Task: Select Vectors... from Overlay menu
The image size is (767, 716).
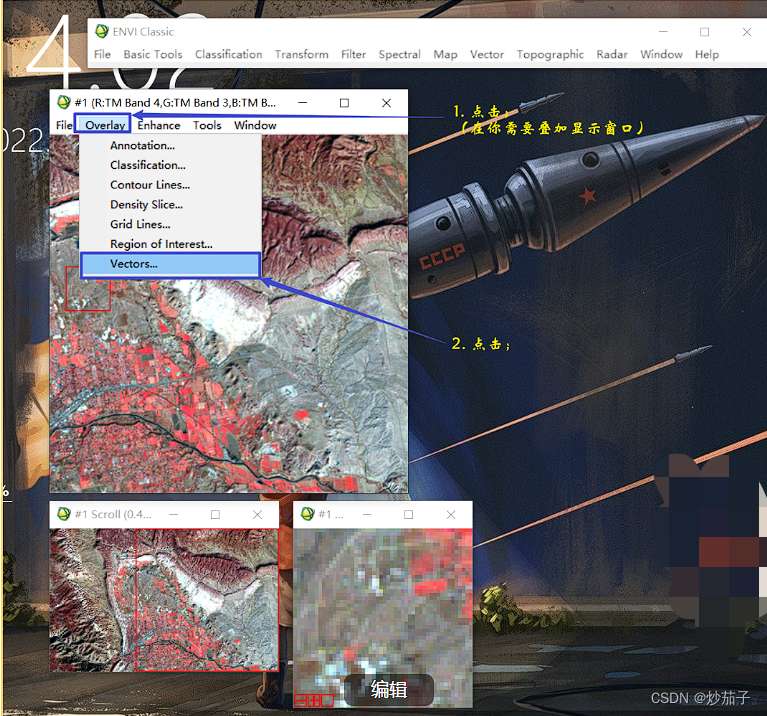Action: [x=170, y=265]
